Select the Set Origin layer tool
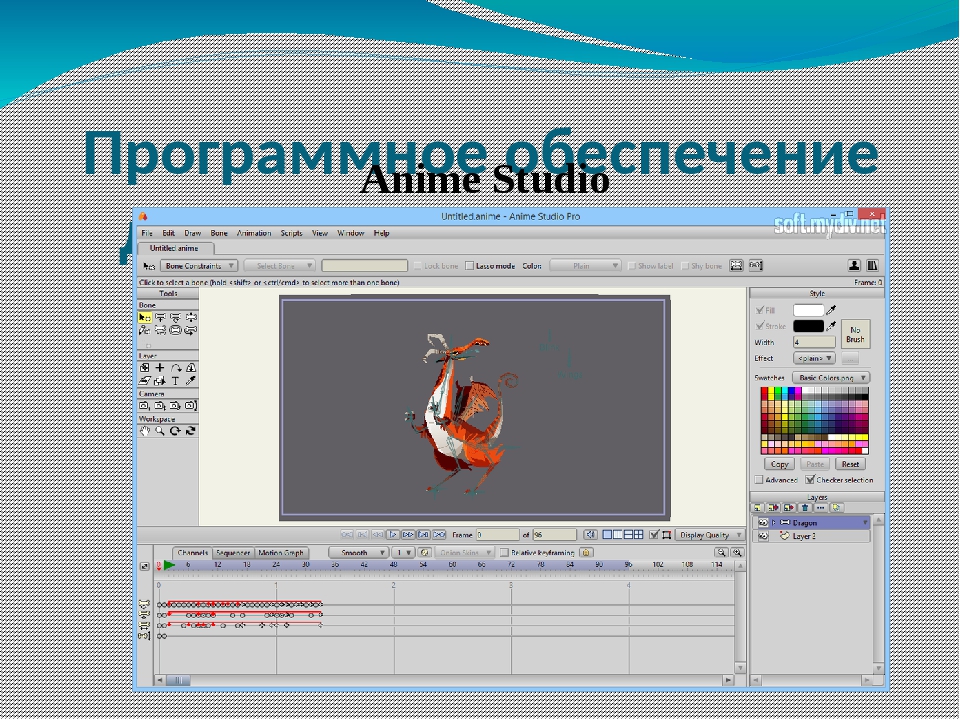960x720 pixels. (144, 368)
